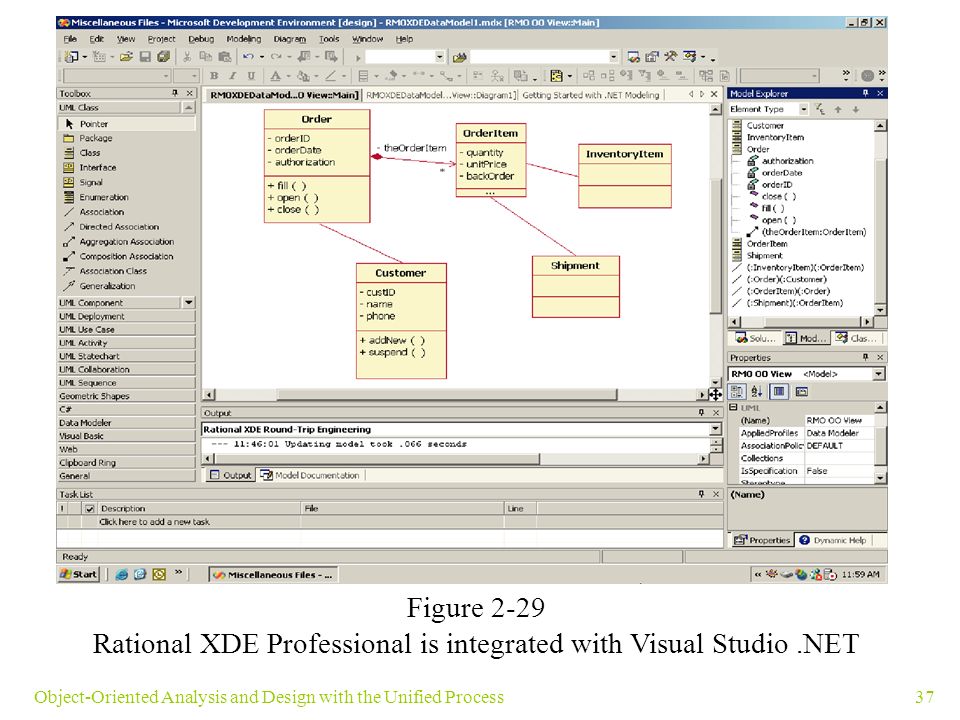
Task: Click 'Click here to add a new task'
Action: click(154, 522)
